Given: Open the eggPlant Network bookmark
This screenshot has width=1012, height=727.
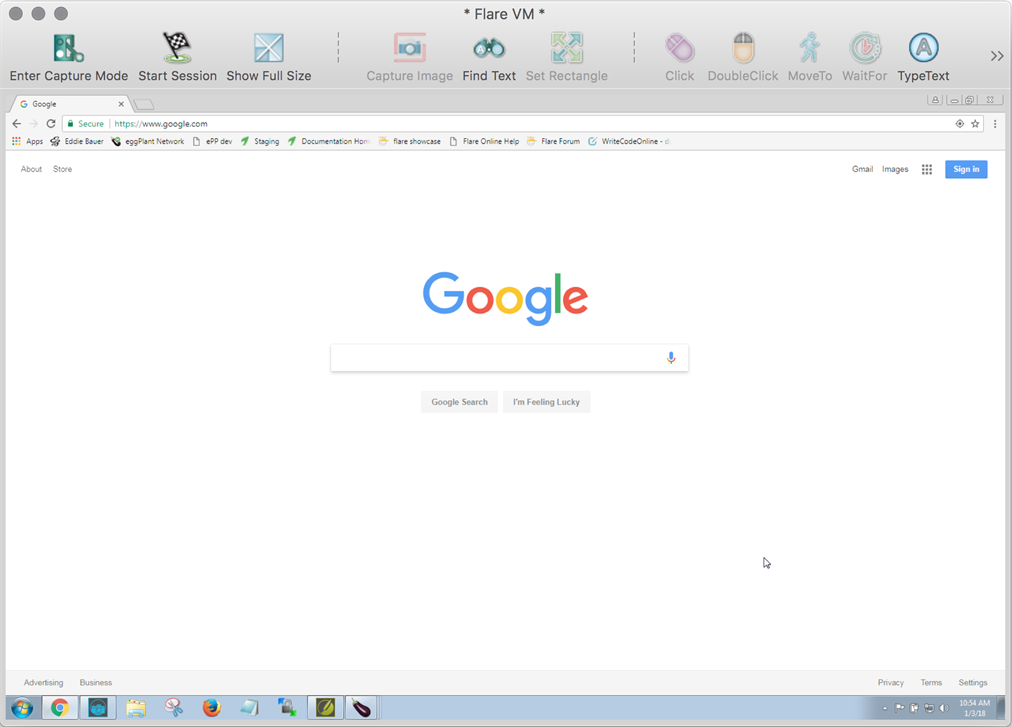Looking at the screenshot, I should point(148,141).
